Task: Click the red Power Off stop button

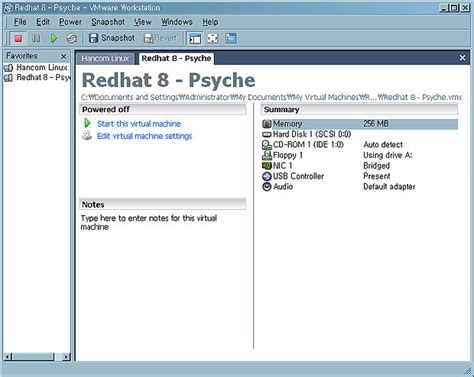Action: 18,38
